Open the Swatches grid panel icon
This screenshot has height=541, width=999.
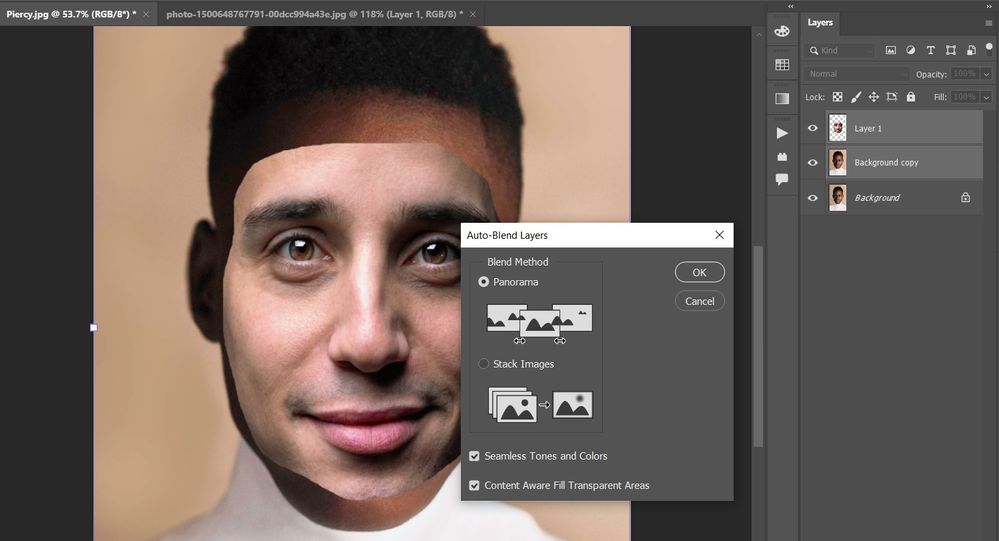tap(782, 64)
